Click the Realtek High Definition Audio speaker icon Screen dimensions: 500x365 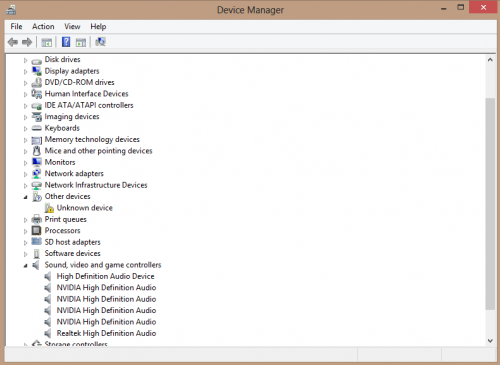coord(48,333)
